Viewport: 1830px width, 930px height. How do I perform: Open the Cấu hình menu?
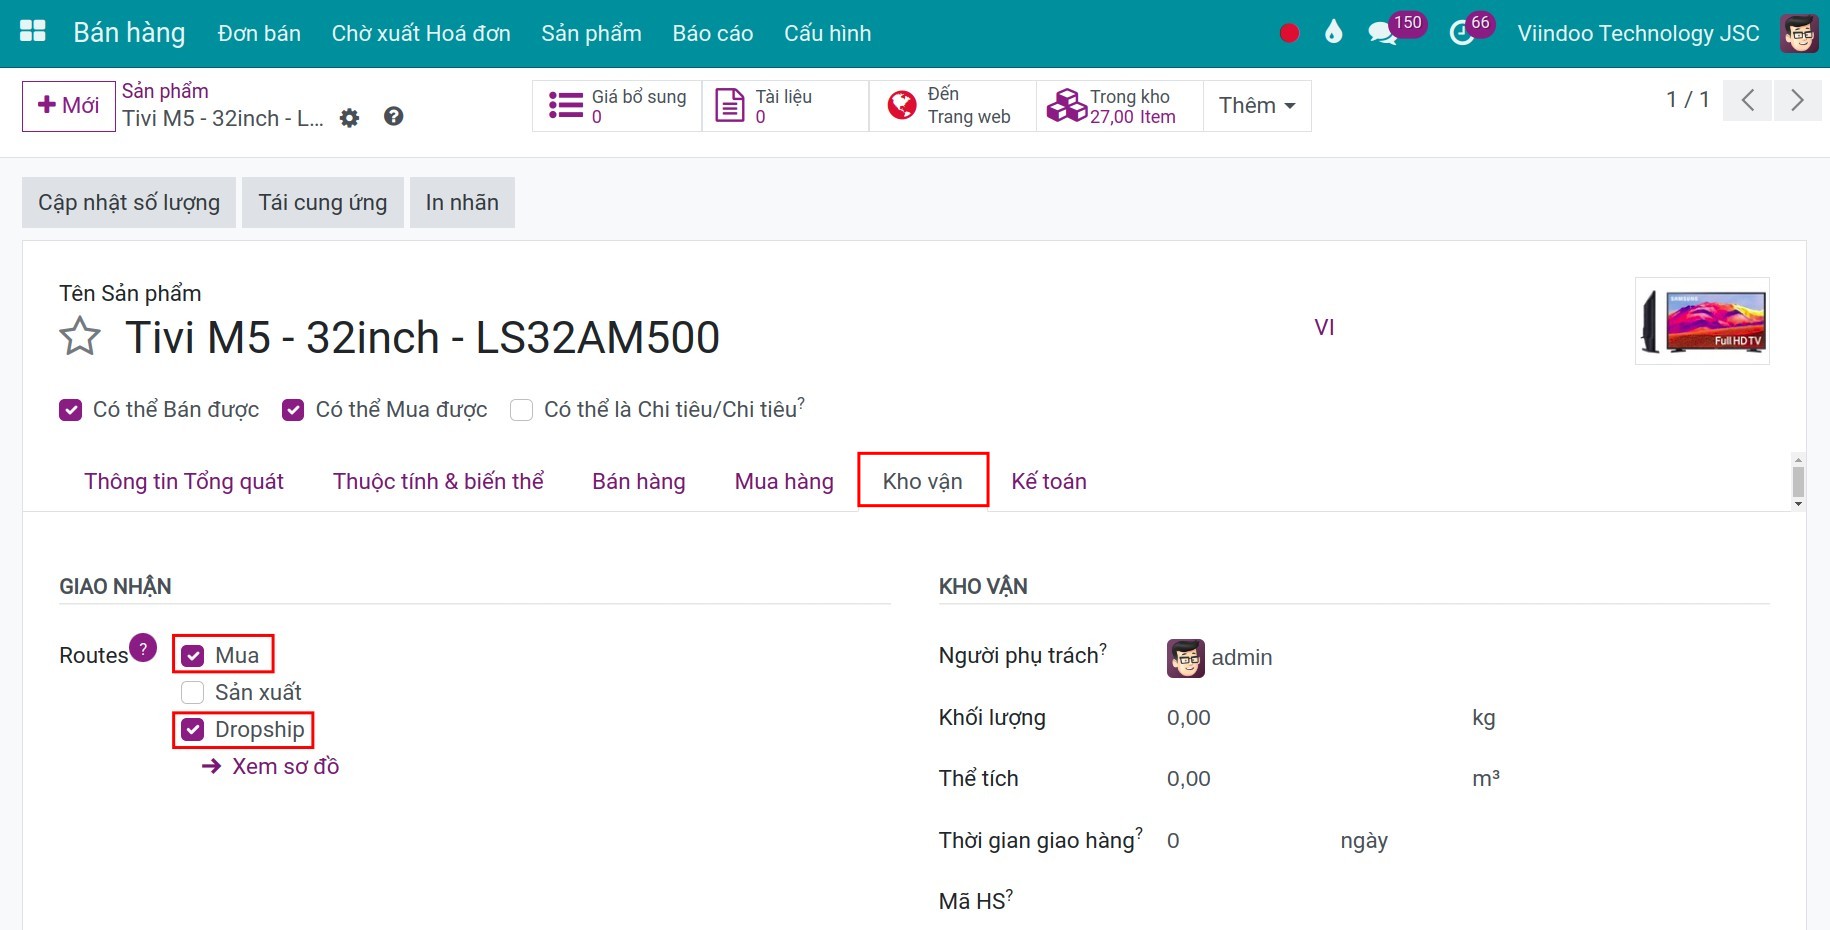[827, 33]
